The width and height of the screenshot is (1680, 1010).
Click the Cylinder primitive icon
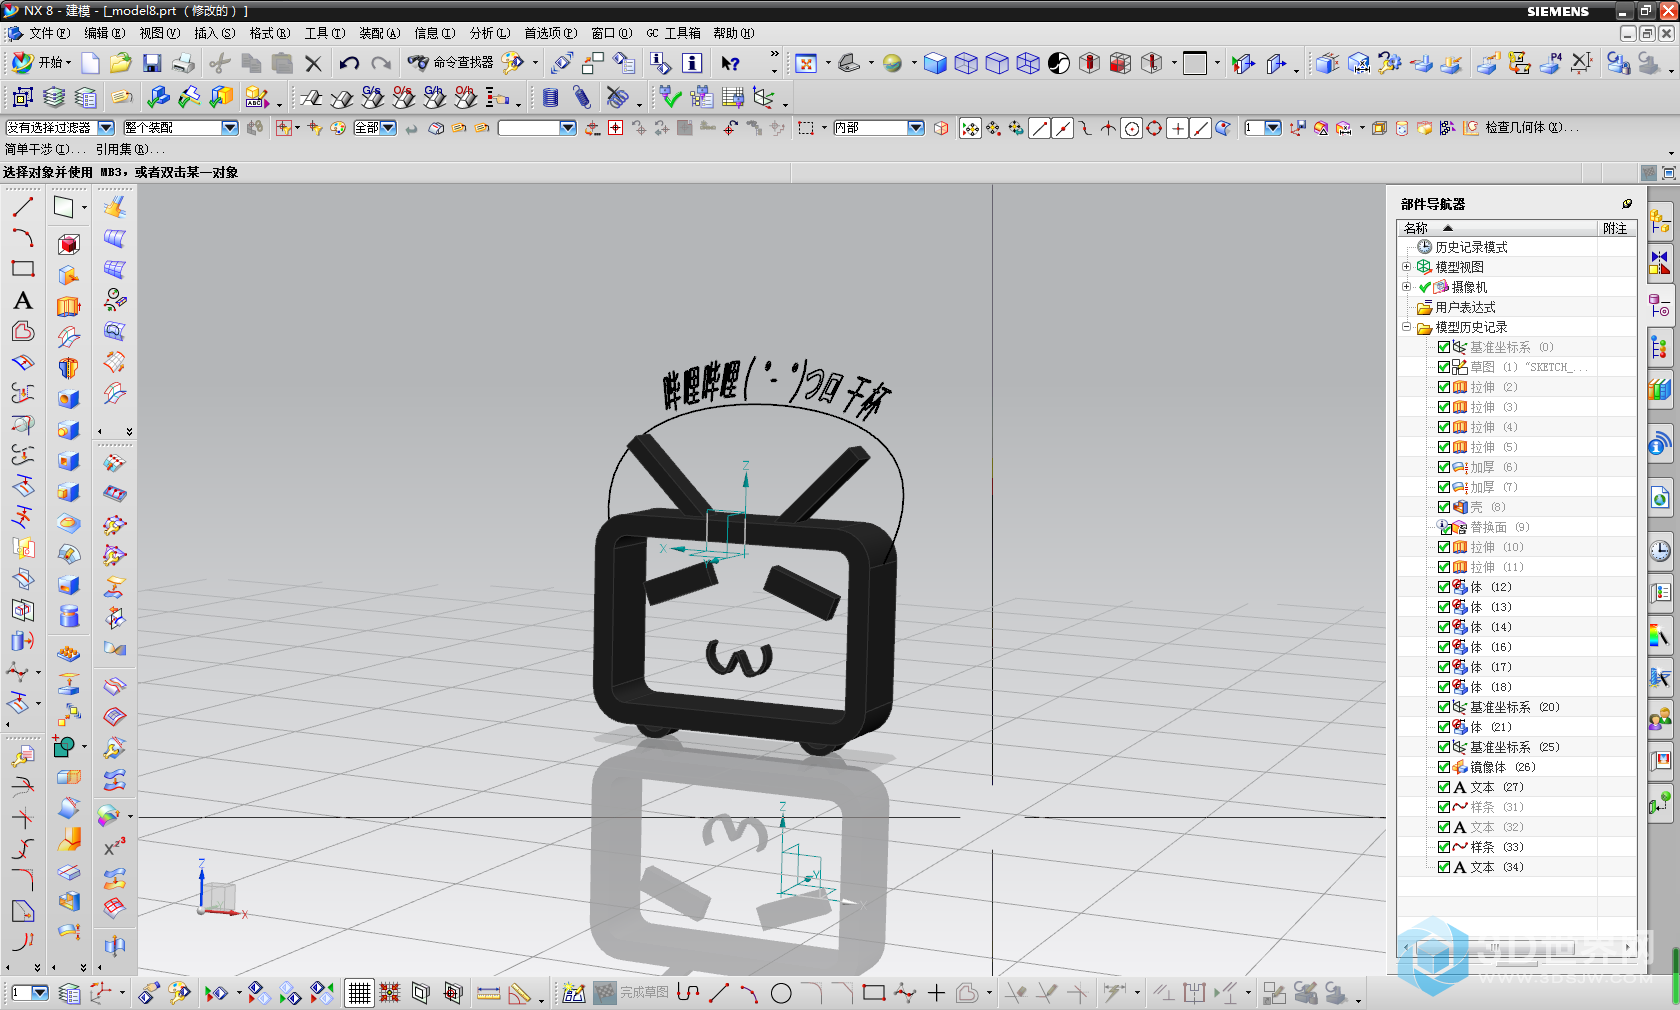68,616
